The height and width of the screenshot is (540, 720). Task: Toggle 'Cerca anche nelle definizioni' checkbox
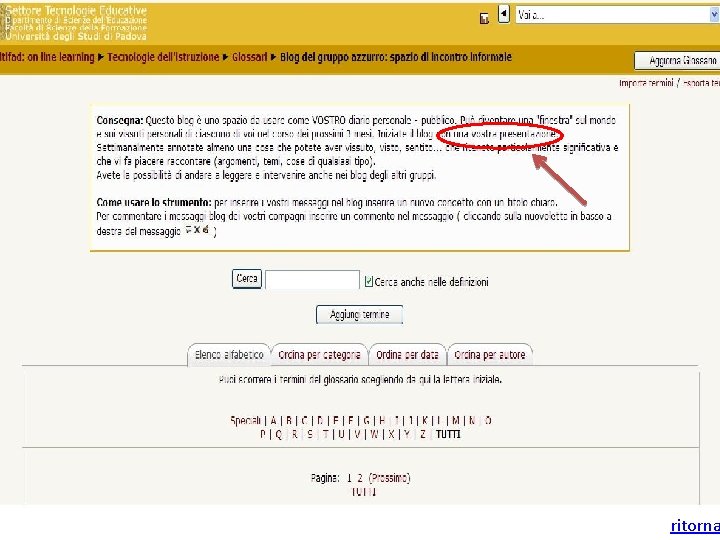coord(368,281)
